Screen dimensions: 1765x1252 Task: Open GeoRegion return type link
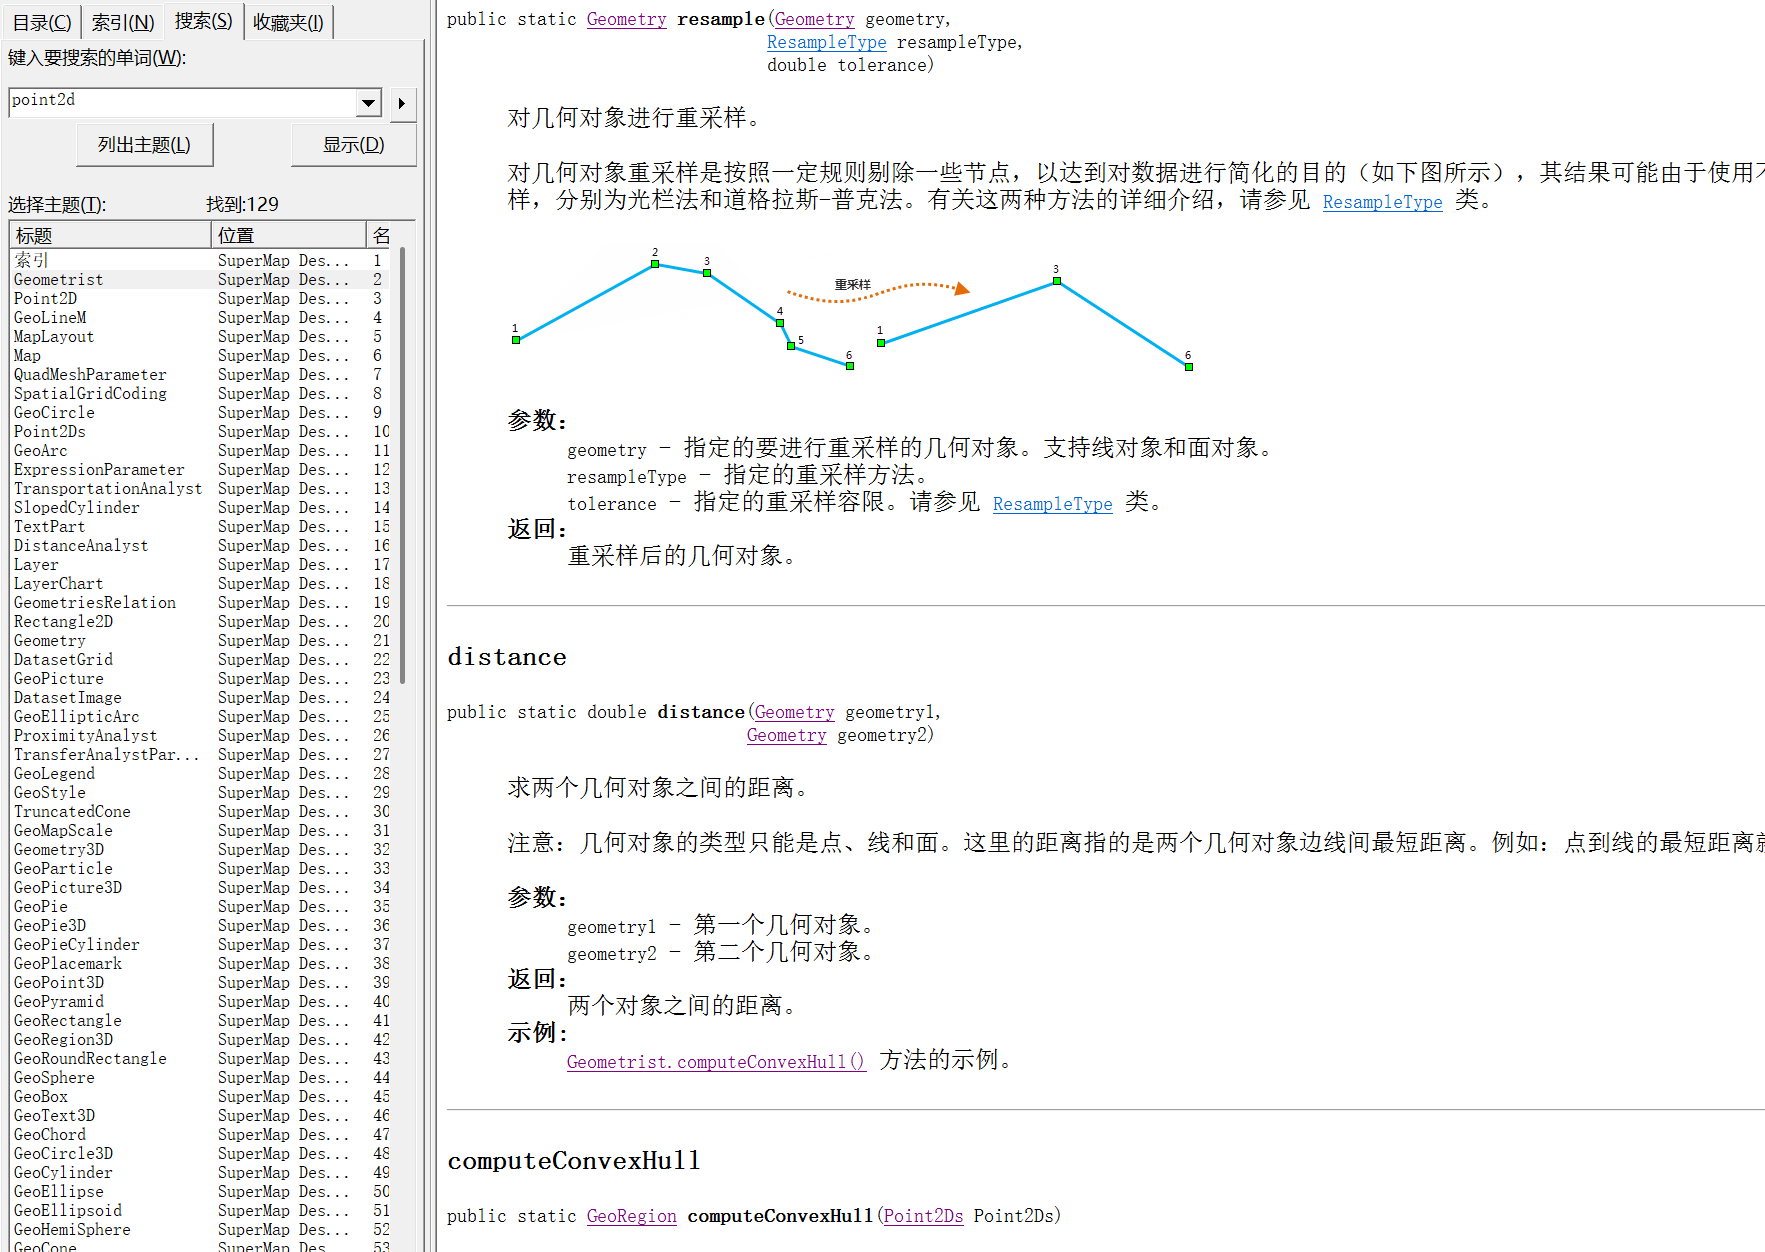pos(631,1215)
